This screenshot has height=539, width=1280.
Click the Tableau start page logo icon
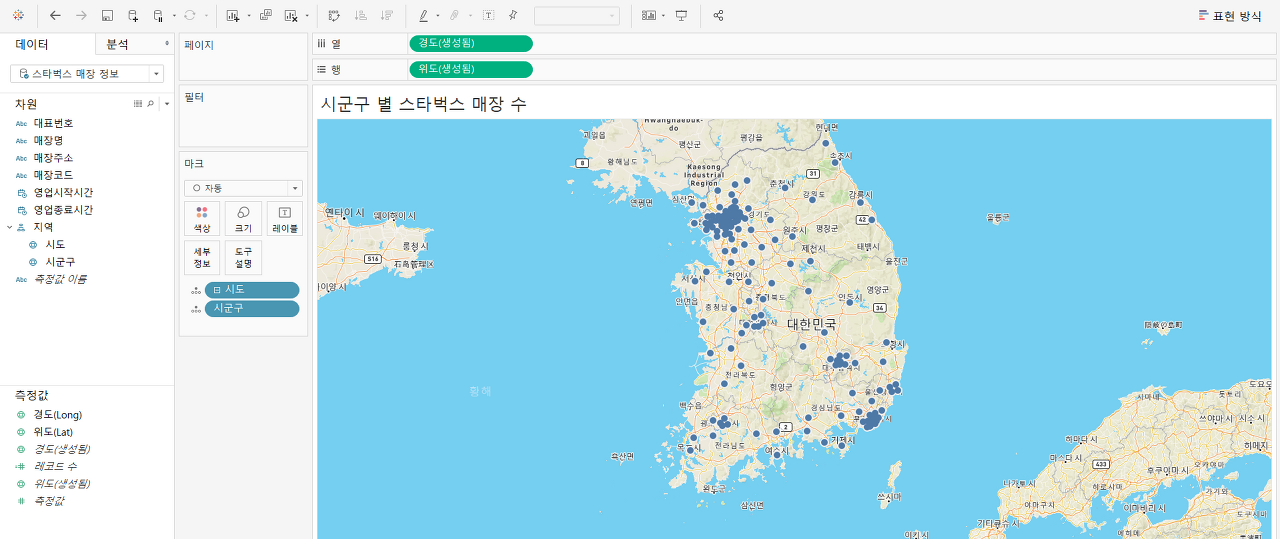(19, 16)
